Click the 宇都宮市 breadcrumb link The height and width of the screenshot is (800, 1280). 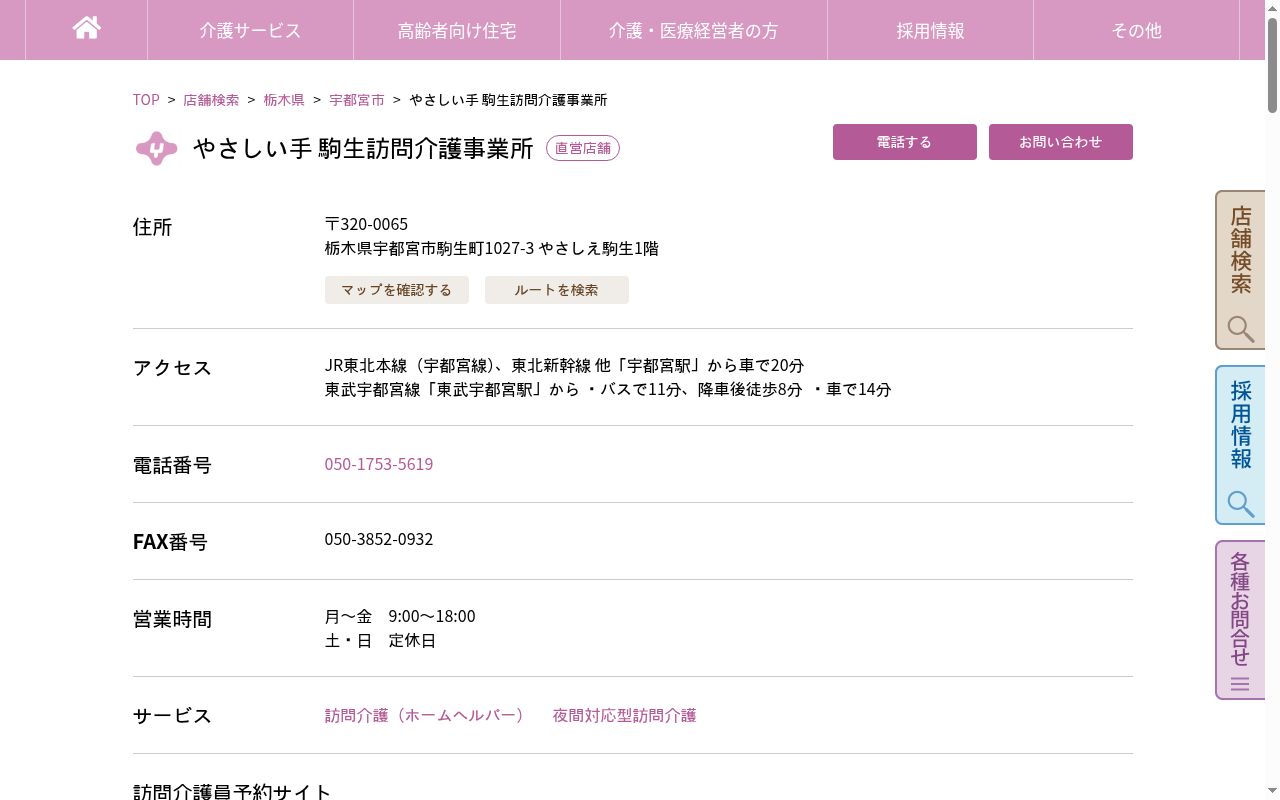[x=357, y=100]
